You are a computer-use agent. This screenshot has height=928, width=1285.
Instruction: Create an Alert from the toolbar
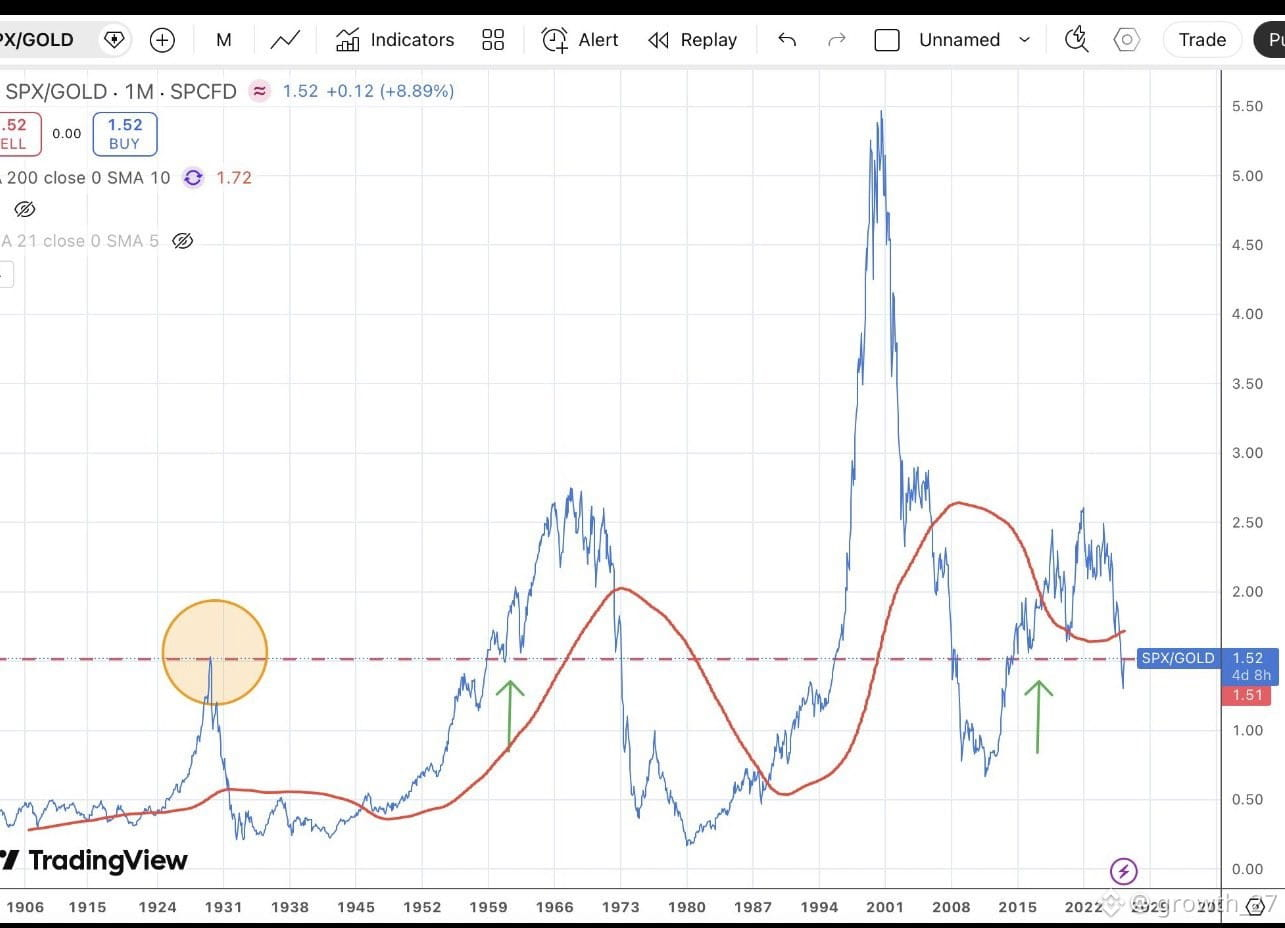[x=580, y=40]
